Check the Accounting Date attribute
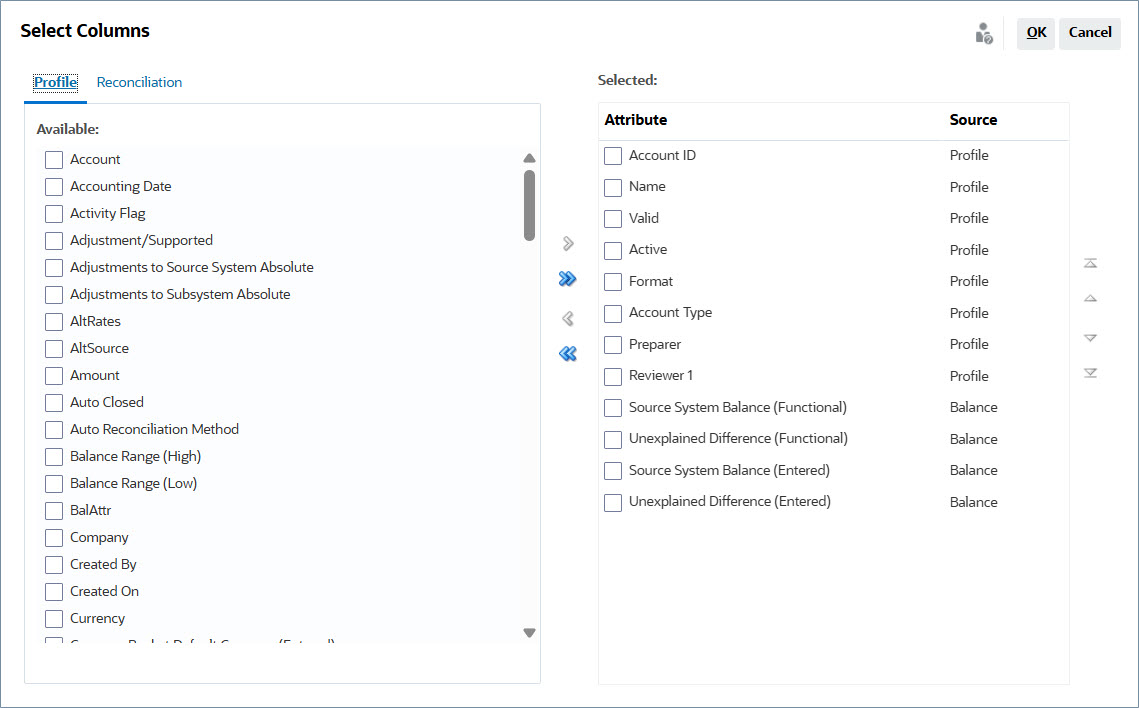 [x=53, y=186]
